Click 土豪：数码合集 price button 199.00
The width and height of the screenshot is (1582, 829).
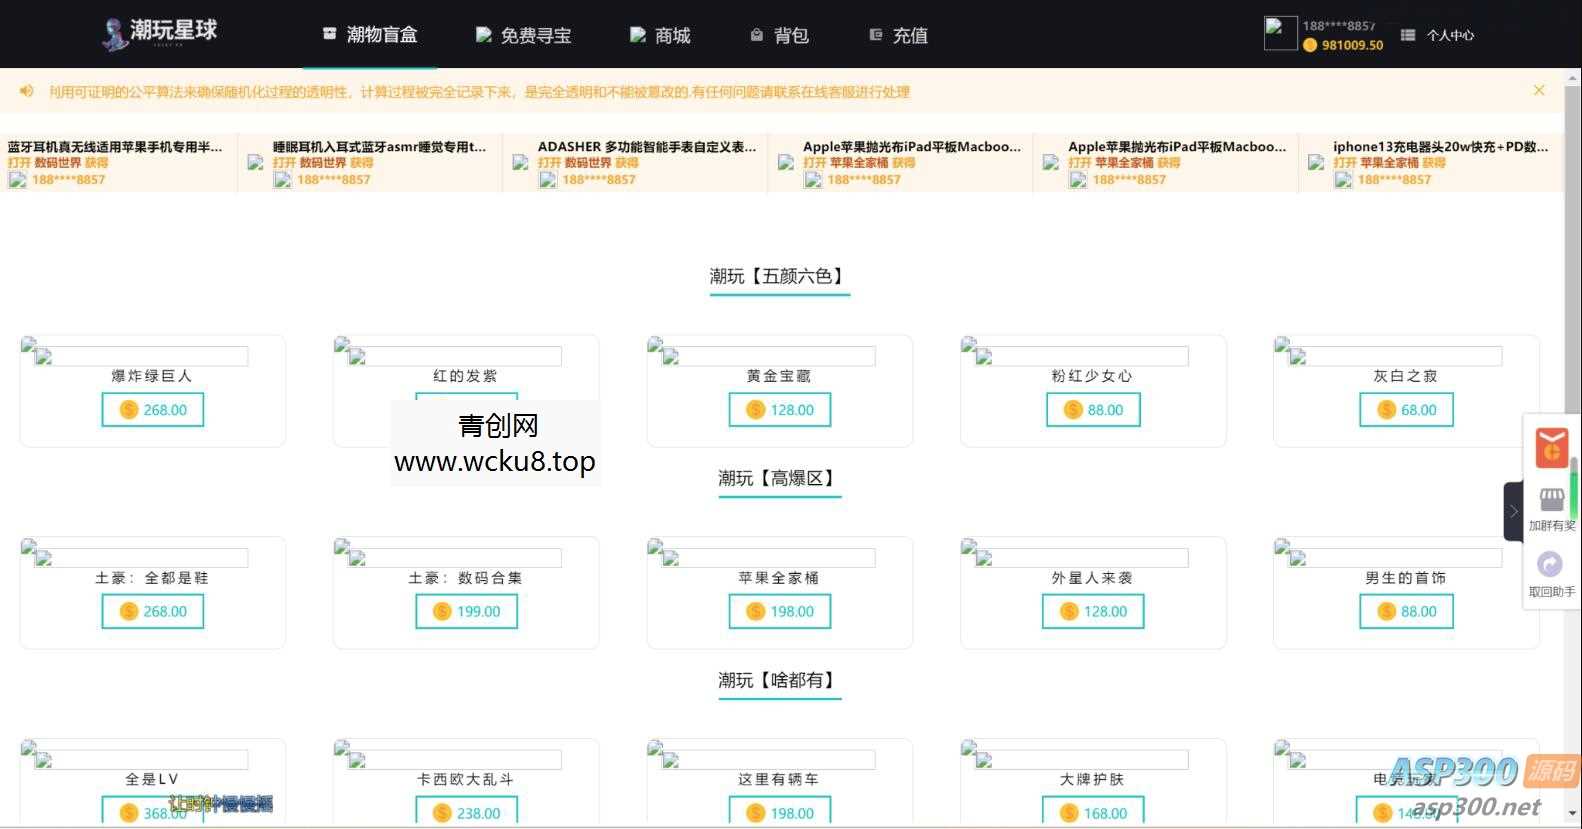(467, 611)
